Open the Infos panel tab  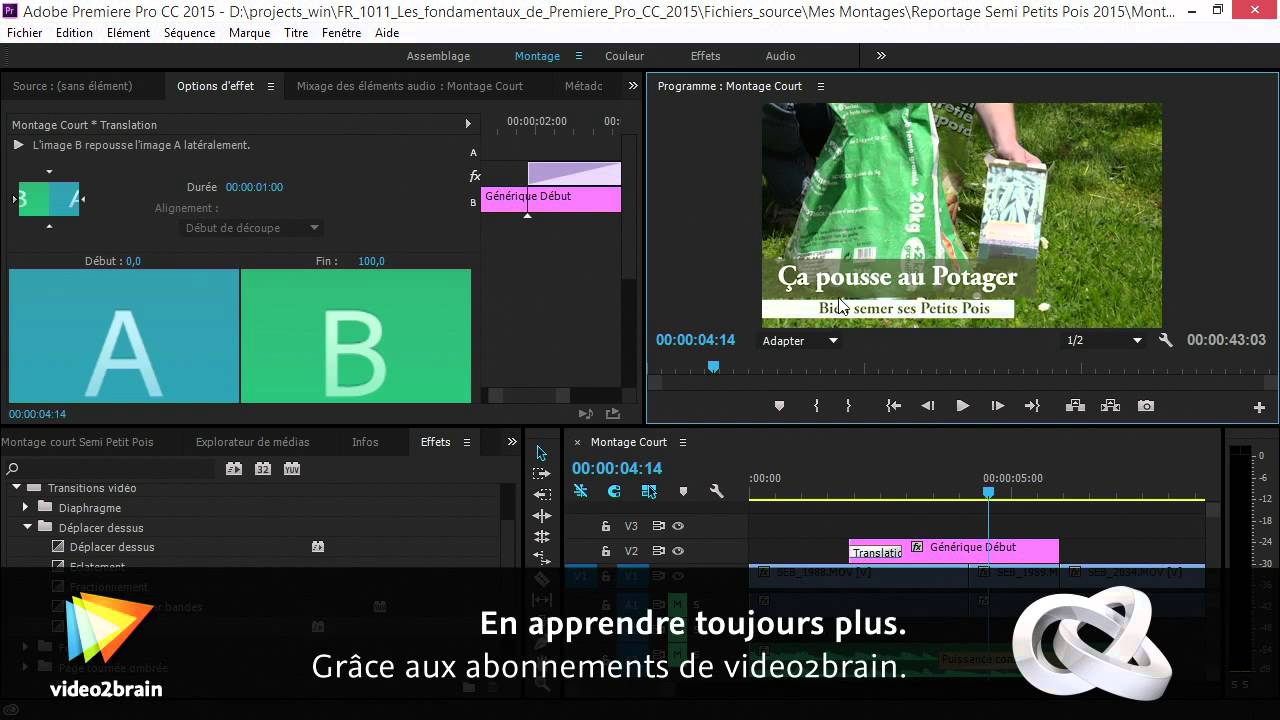[365, 442]
